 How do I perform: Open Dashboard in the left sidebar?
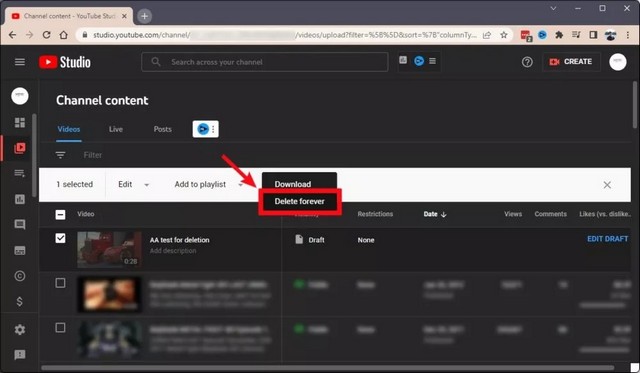click(20, 122)
